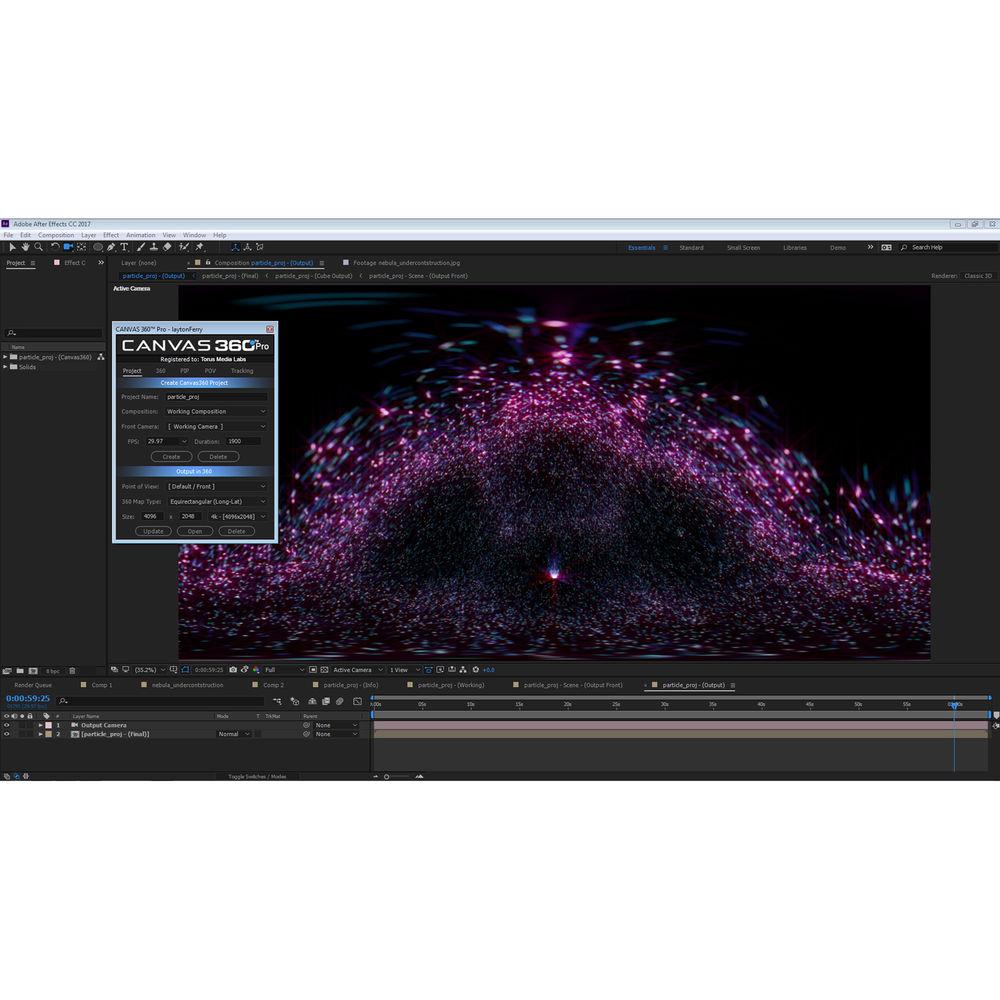Select the Pen tool
The image size is (1000, 1000).
pyautogui.click(x=111, y=247)
